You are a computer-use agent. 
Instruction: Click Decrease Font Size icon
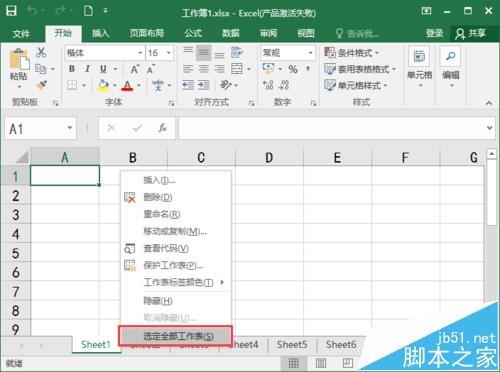click(x=150, y=69)
